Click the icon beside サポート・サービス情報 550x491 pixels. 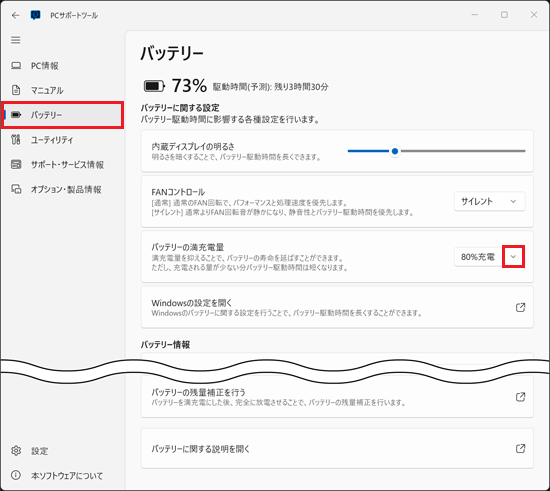point(16,164)
